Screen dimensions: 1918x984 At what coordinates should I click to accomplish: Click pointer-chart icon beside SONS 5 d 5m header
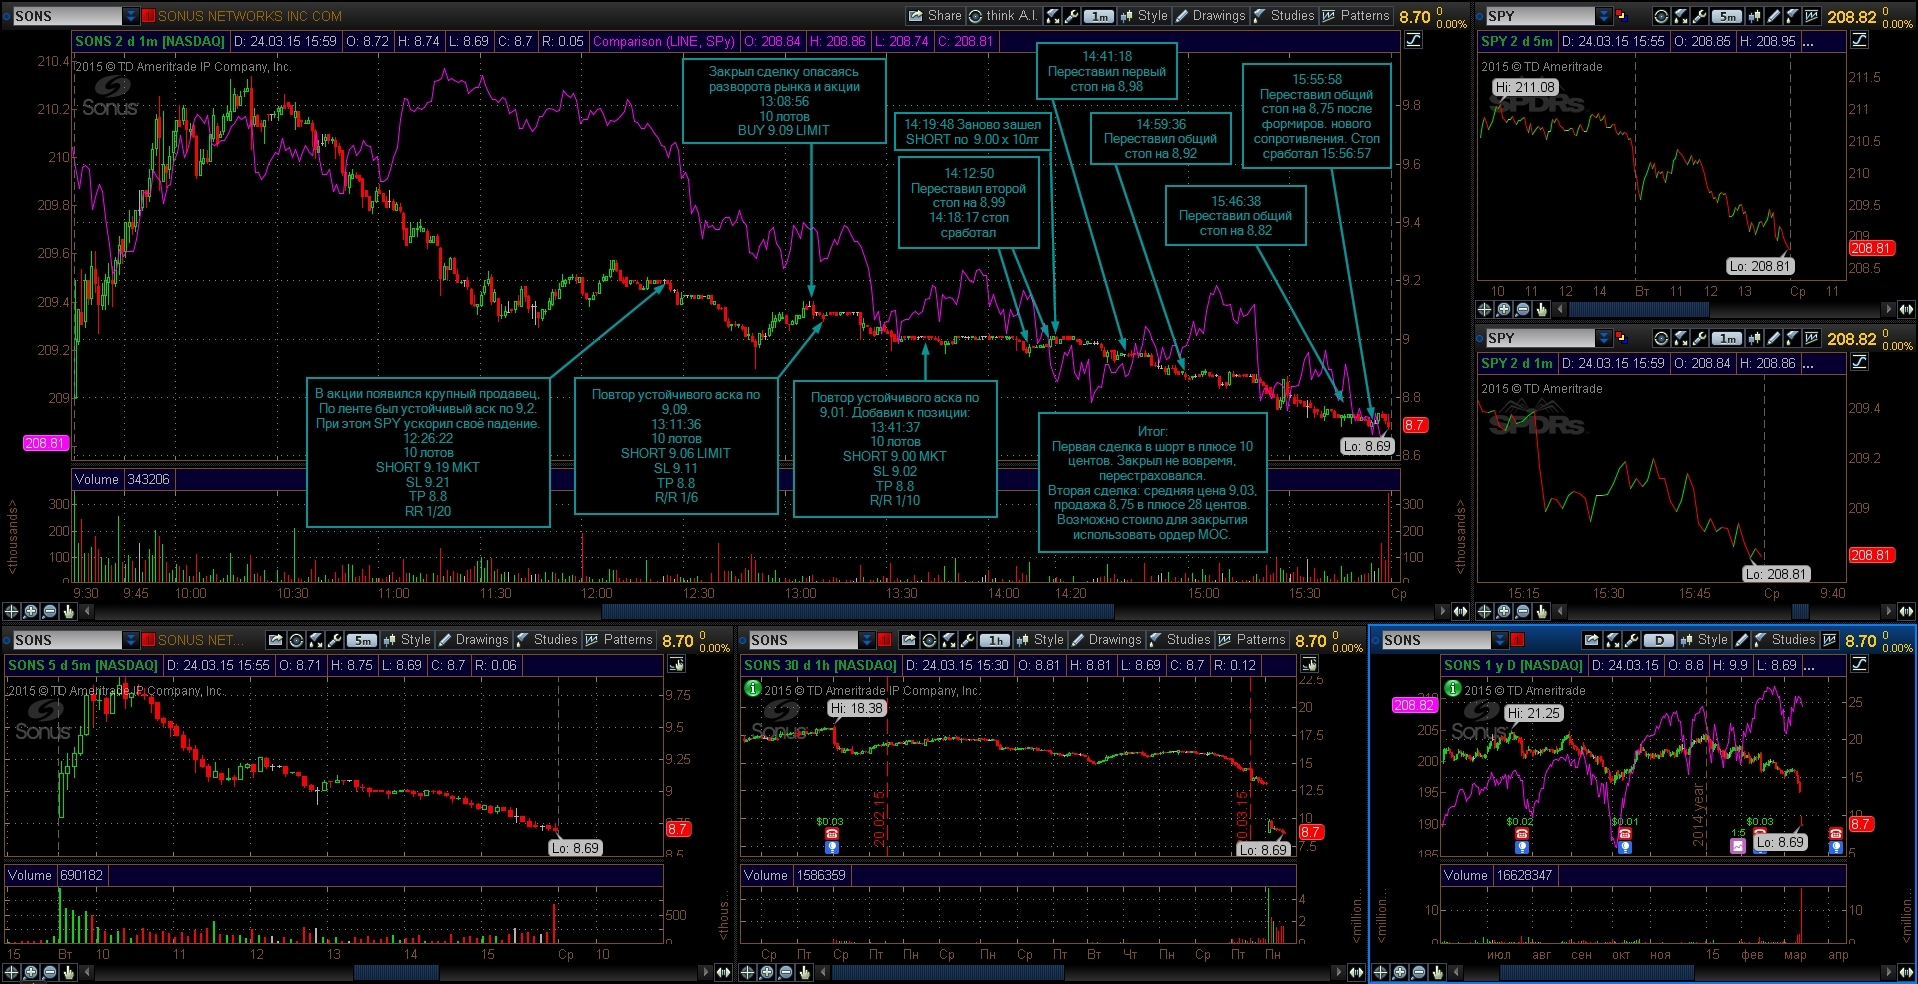pos(676,665)
